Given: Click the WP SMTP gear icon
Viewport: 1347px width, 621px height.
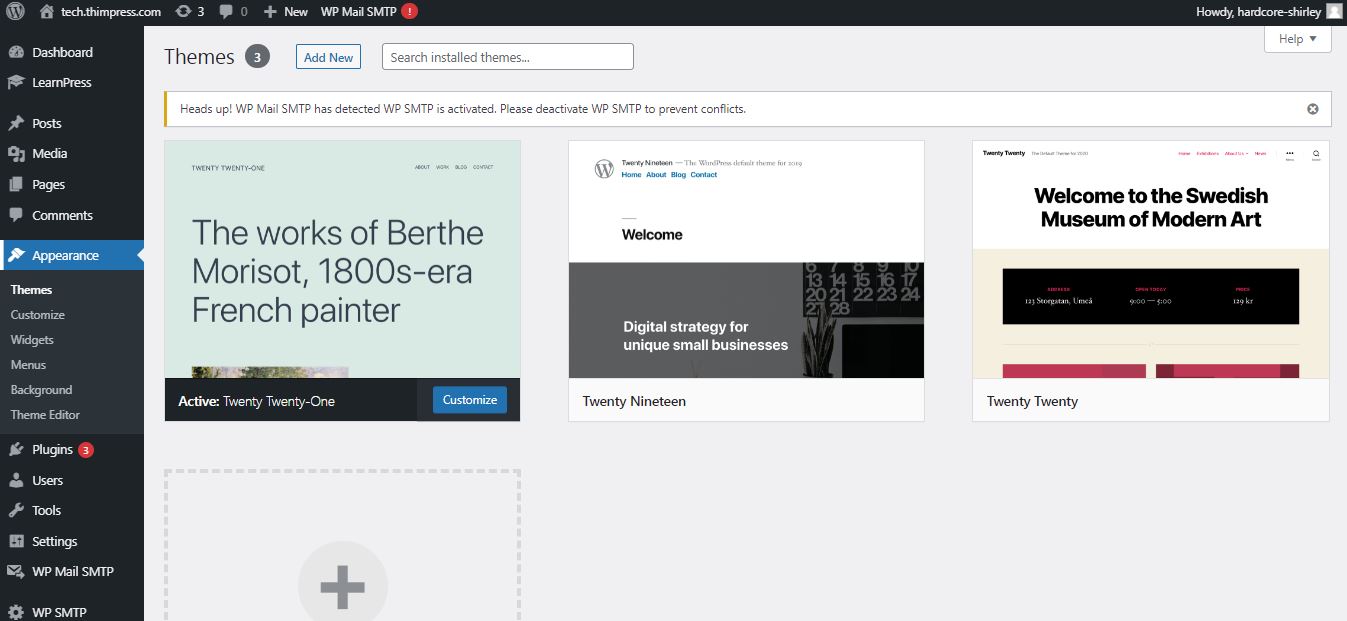Looking at the screenshot, I should pos(16,613).
